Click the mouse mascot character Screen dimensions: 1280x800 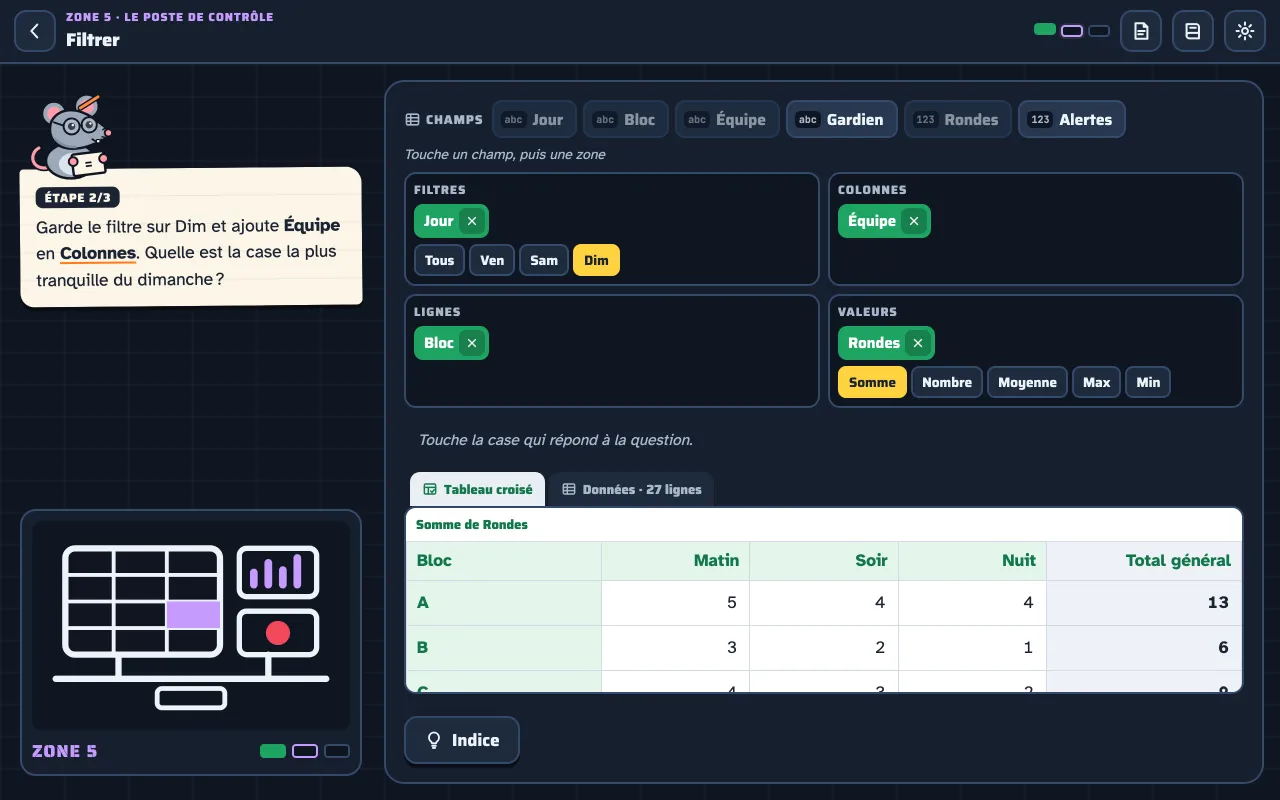71,137
